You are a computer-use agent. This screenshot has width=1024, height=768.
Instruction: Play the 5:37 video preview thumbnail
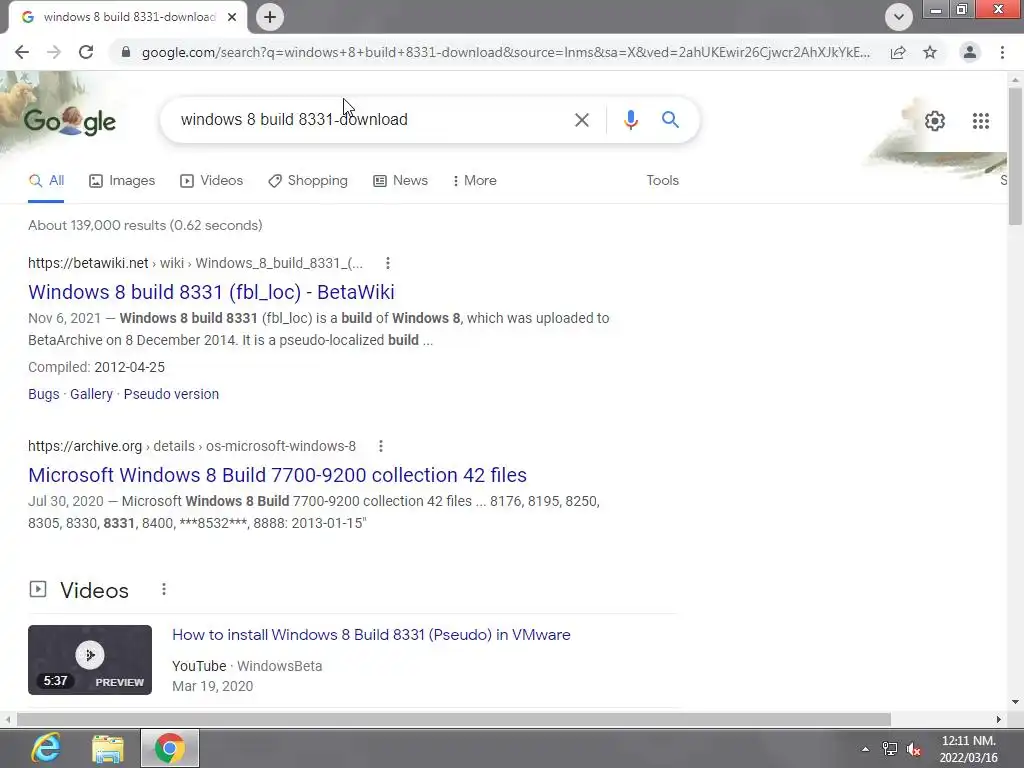pyautogui.click(x=89, y=660)
